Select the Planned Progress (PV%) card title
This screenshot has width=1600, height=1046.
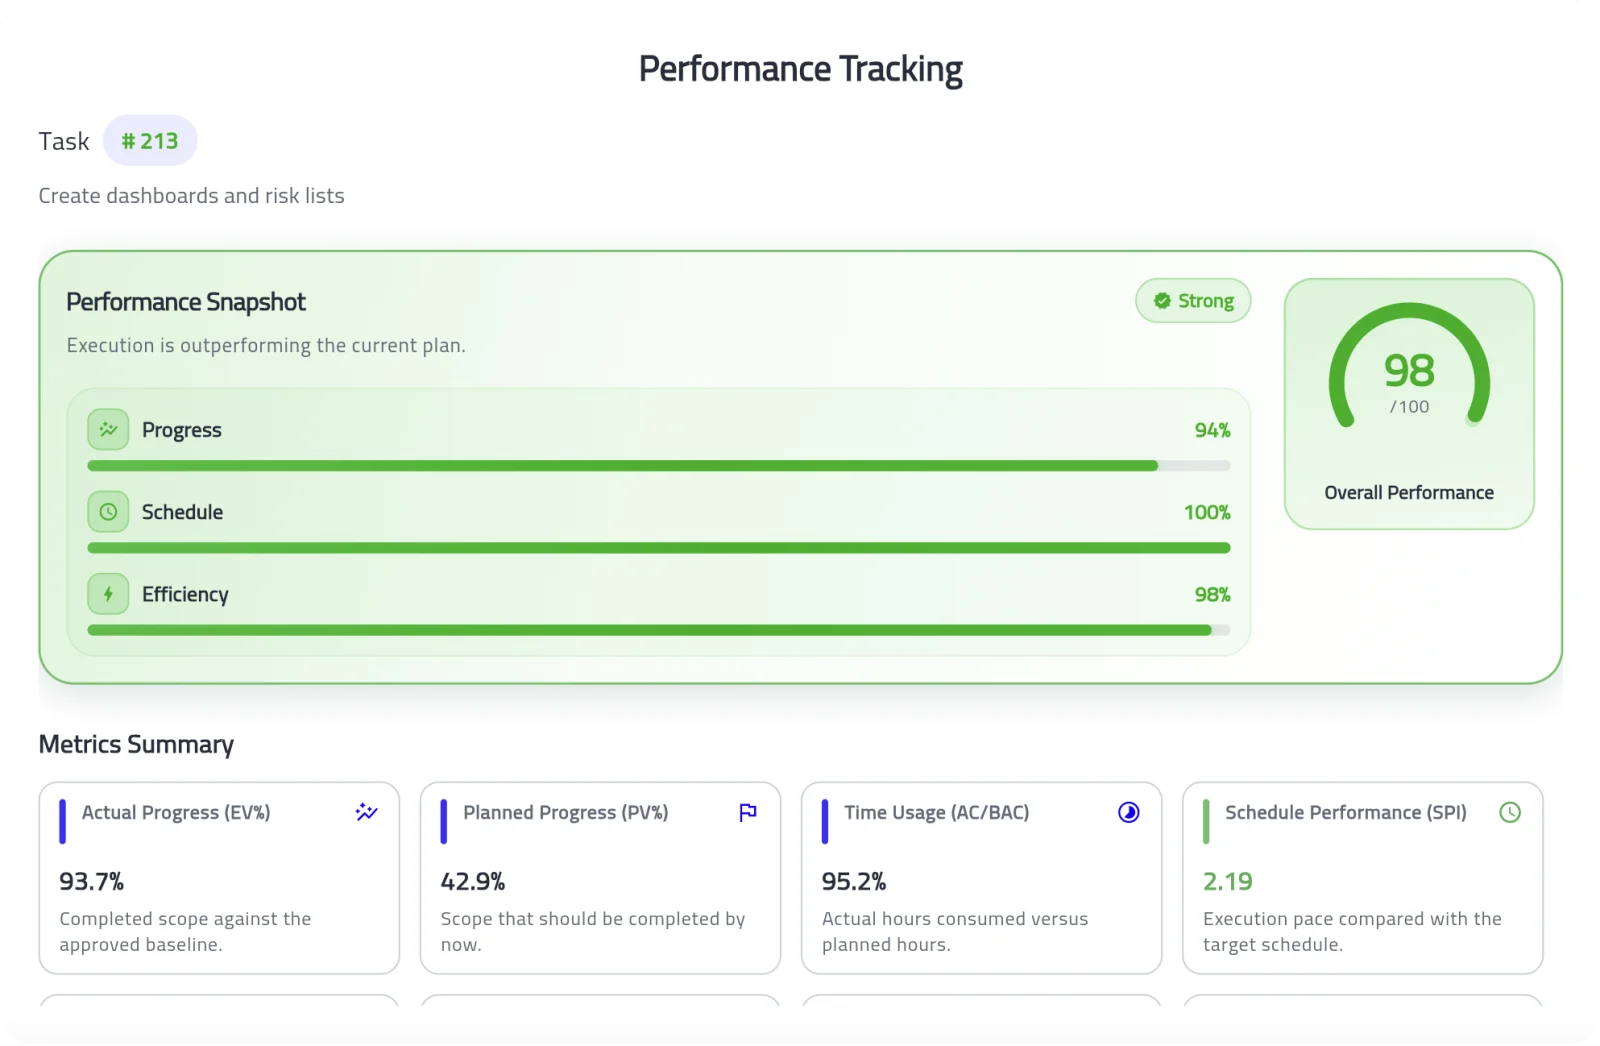tap(566, 813)
